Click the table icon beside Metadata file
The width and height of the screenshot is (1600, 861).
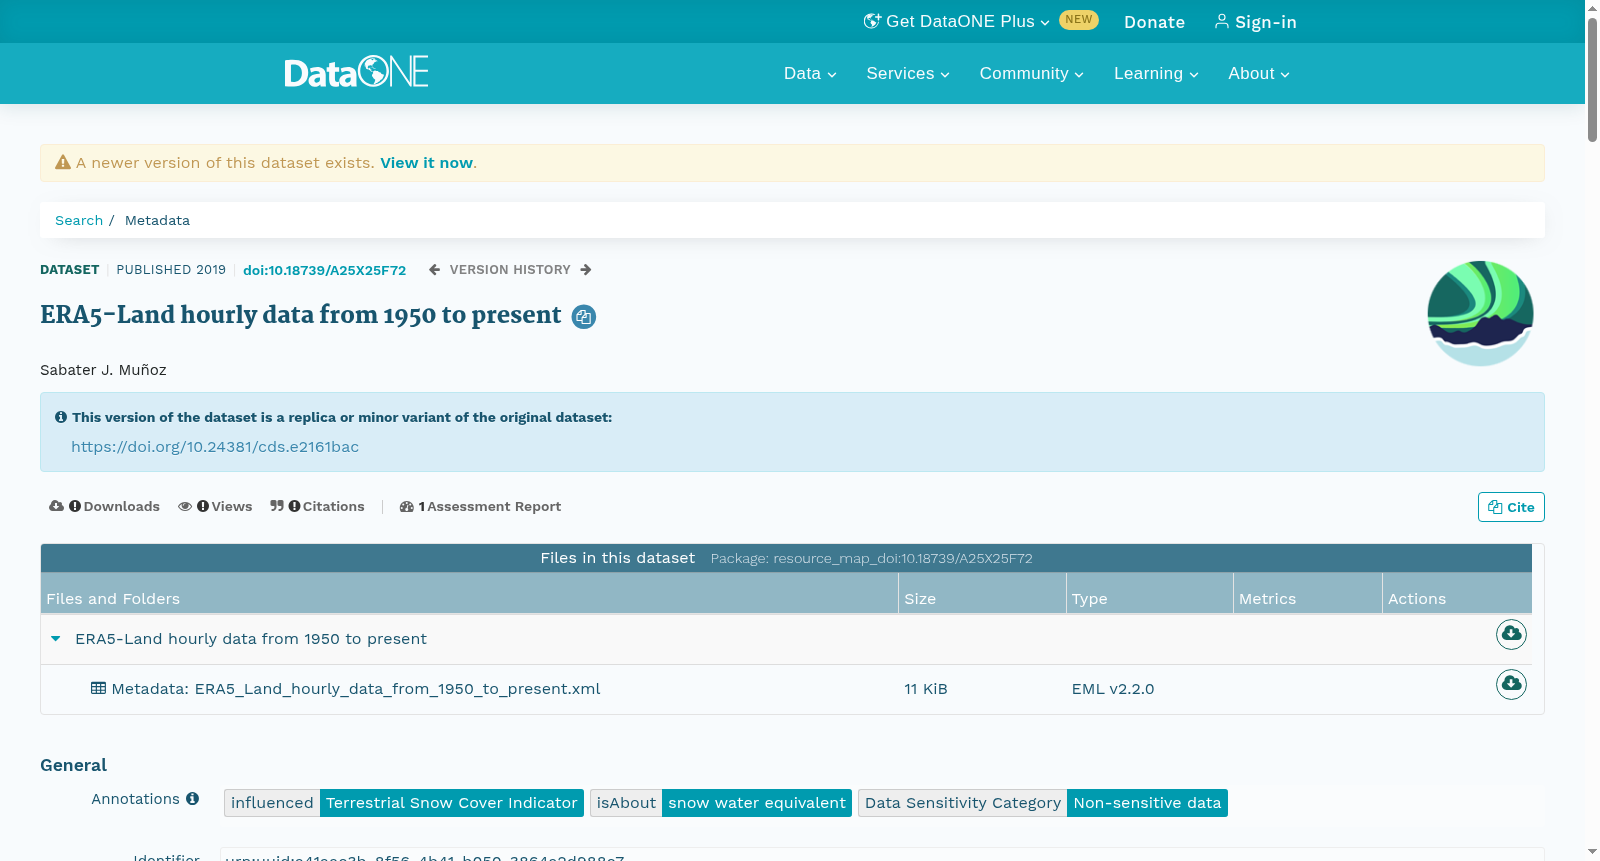coord(98,689)
